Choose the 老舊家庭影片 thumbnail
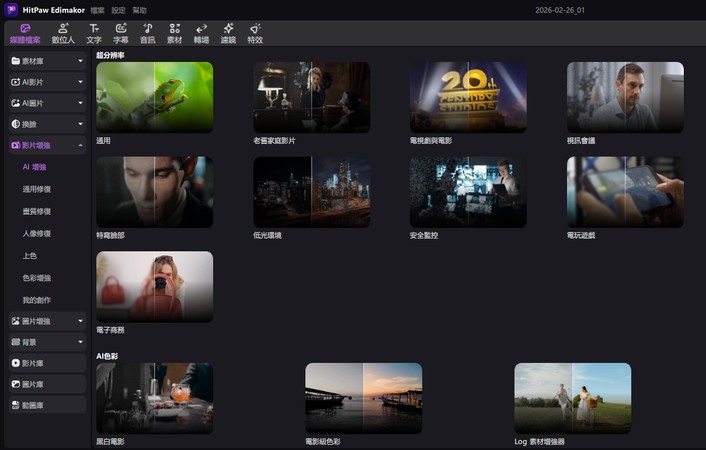The image size is (706, 450). (x=312, y=97)
